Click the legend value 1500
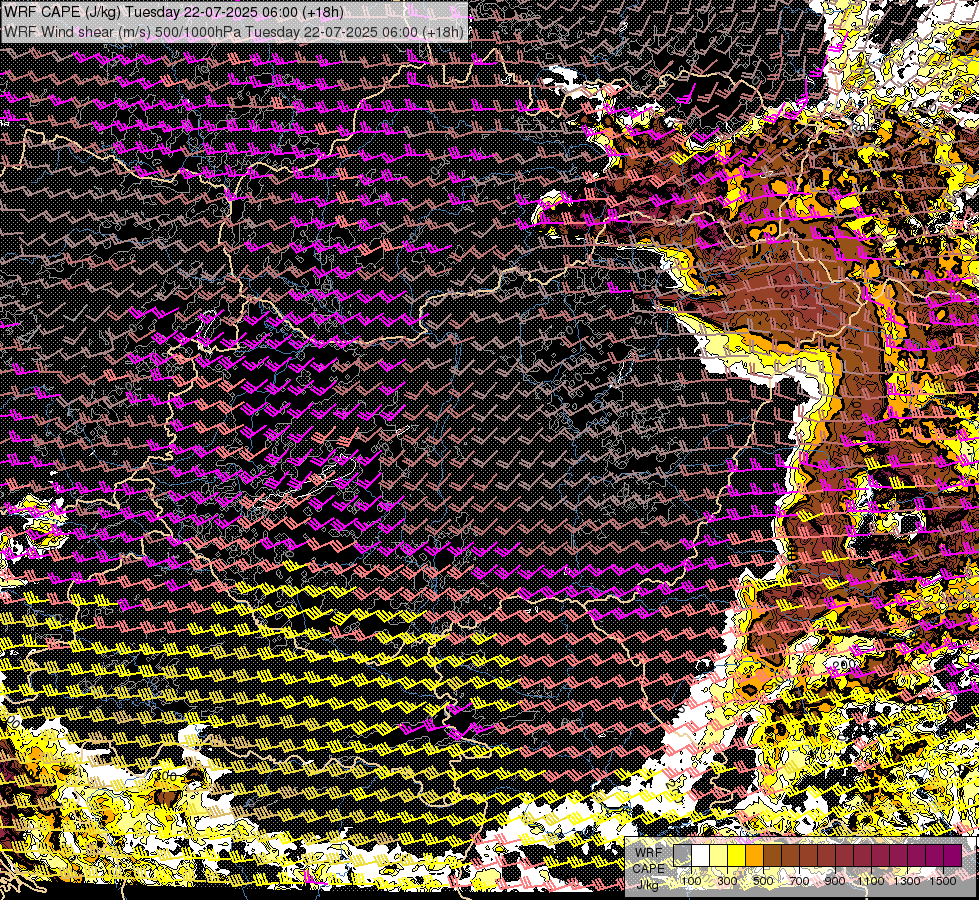 click(x=943, y=881)
